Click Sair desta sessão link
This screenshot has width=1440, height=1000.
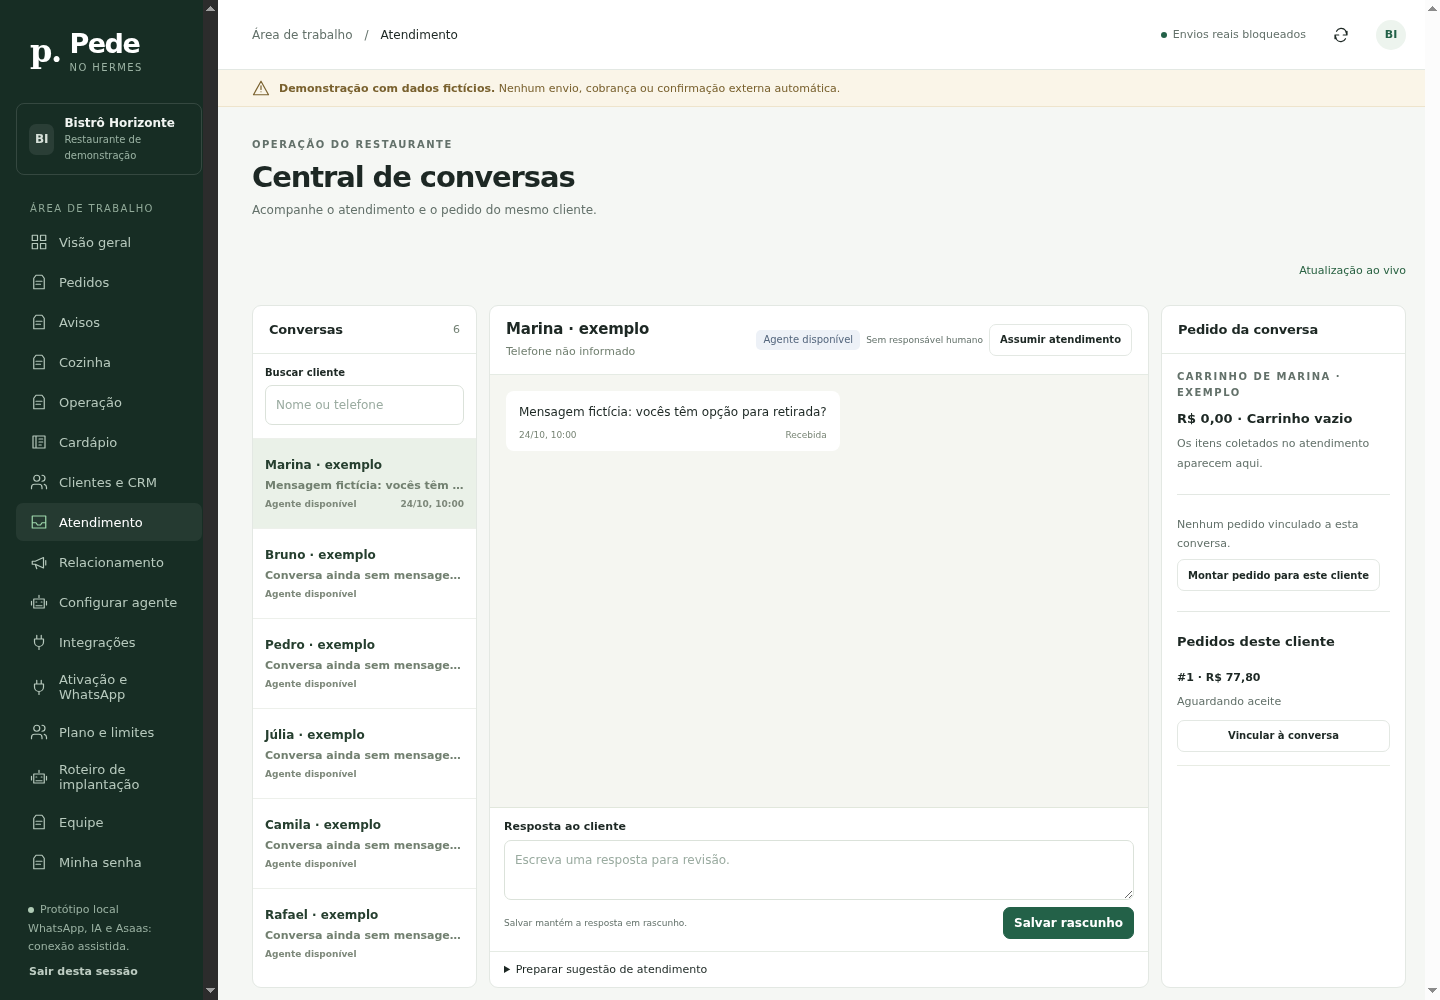click(x=83, y=971)
